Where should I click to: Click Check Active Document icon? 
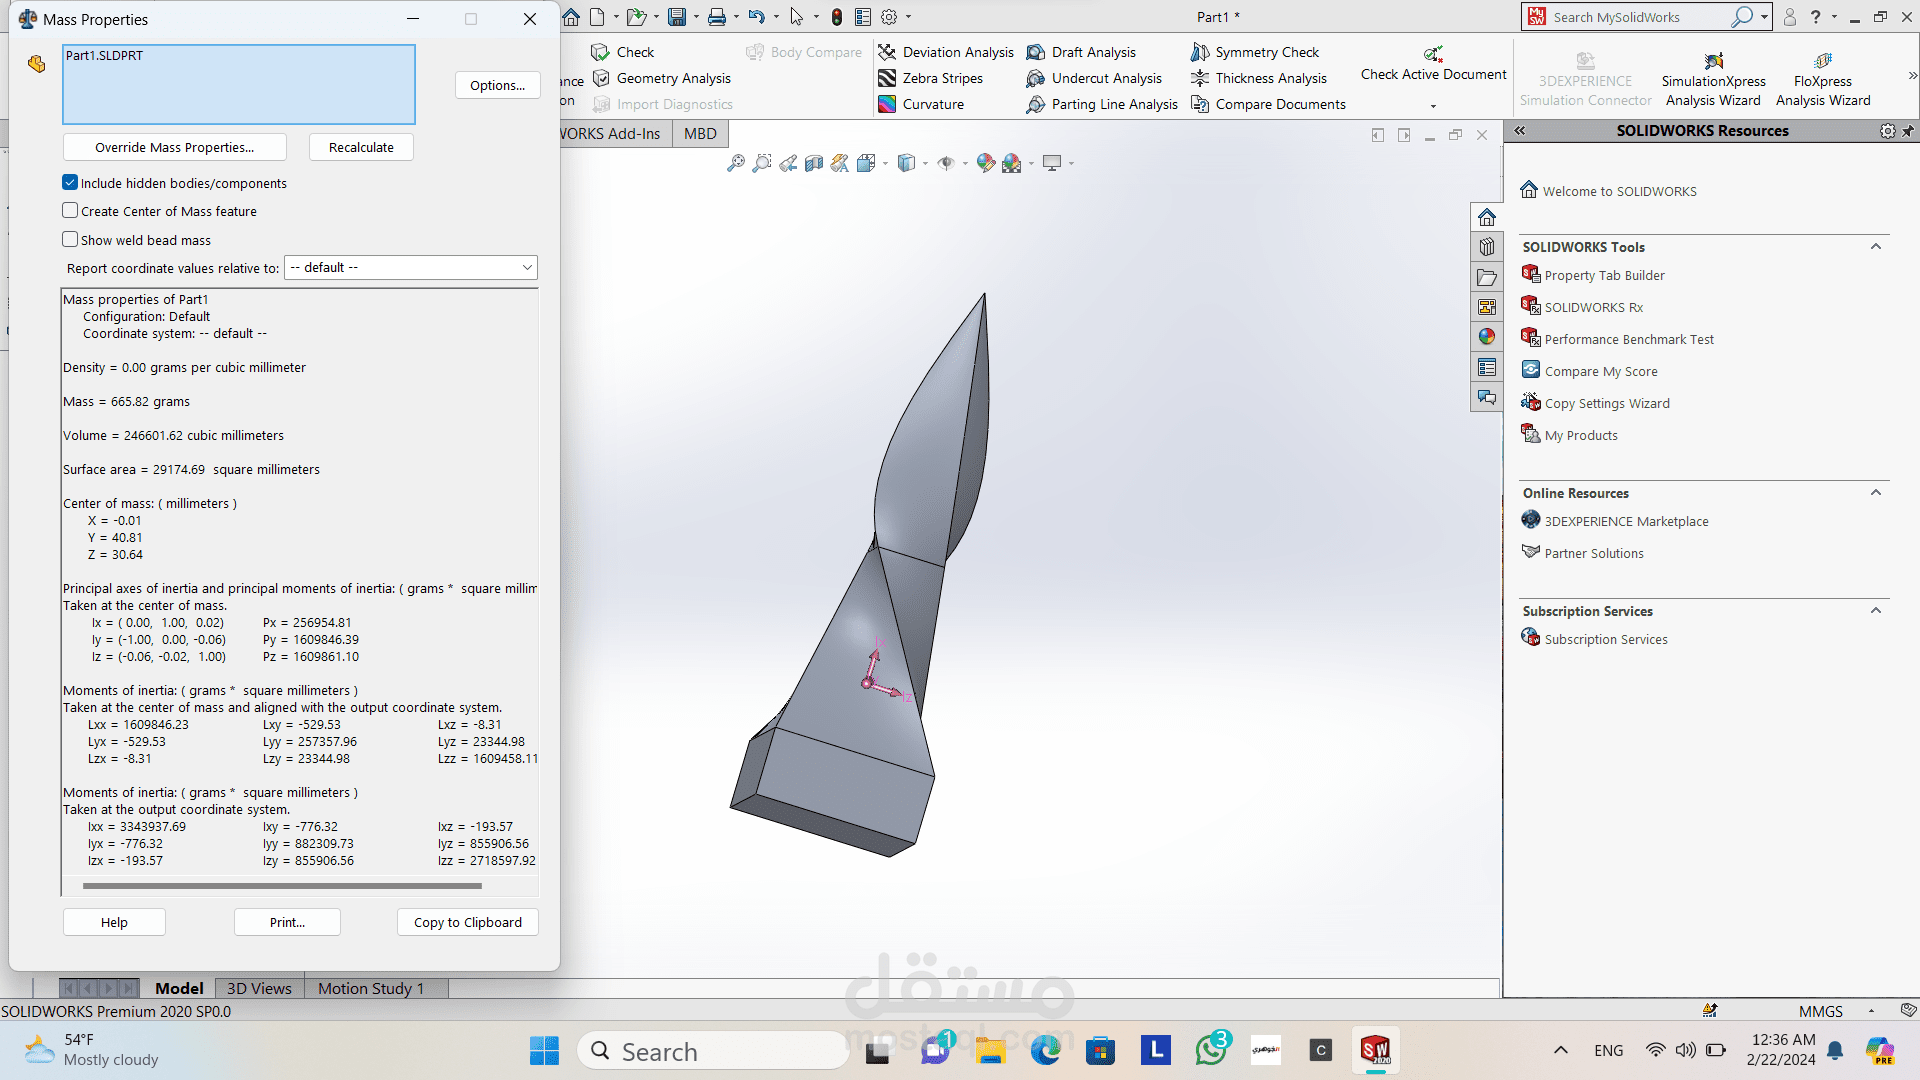(x=1433, y=53)
